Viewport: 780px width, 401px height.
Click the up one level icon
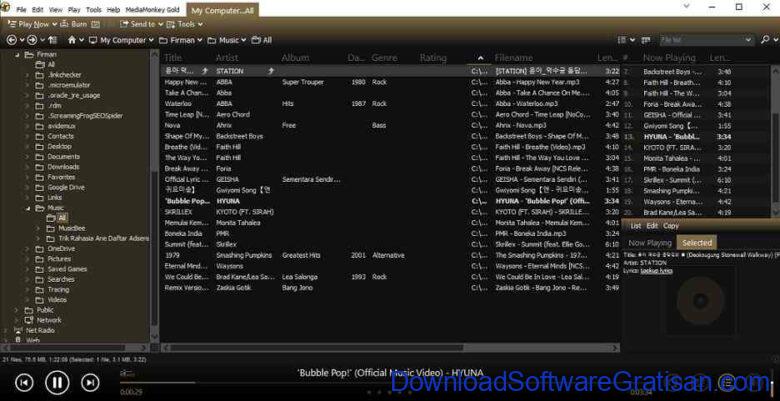click(53, 40)
